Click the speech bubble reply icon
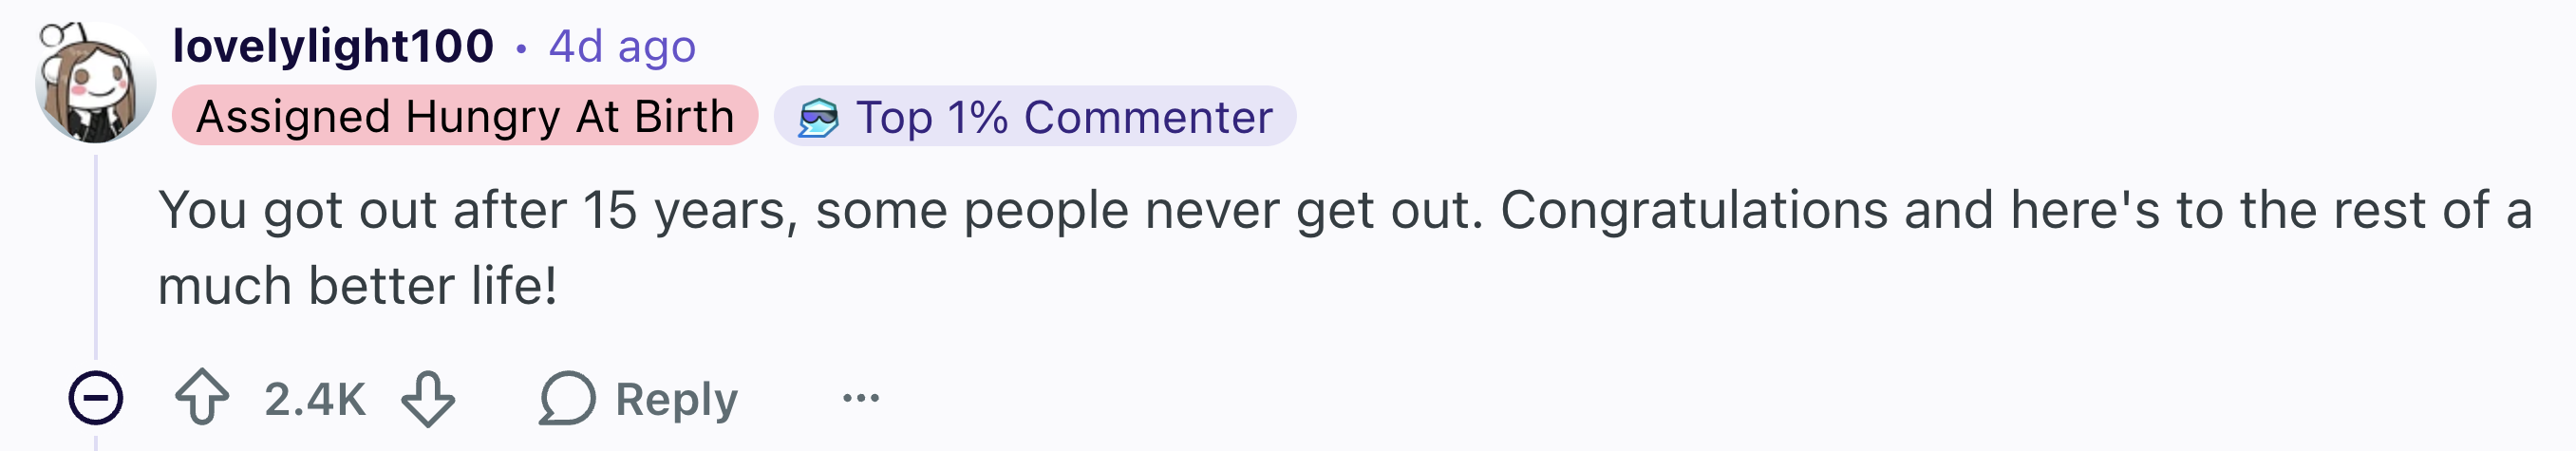The width and height of the screenshot is (2576, 451). click(x=567, y=398)
